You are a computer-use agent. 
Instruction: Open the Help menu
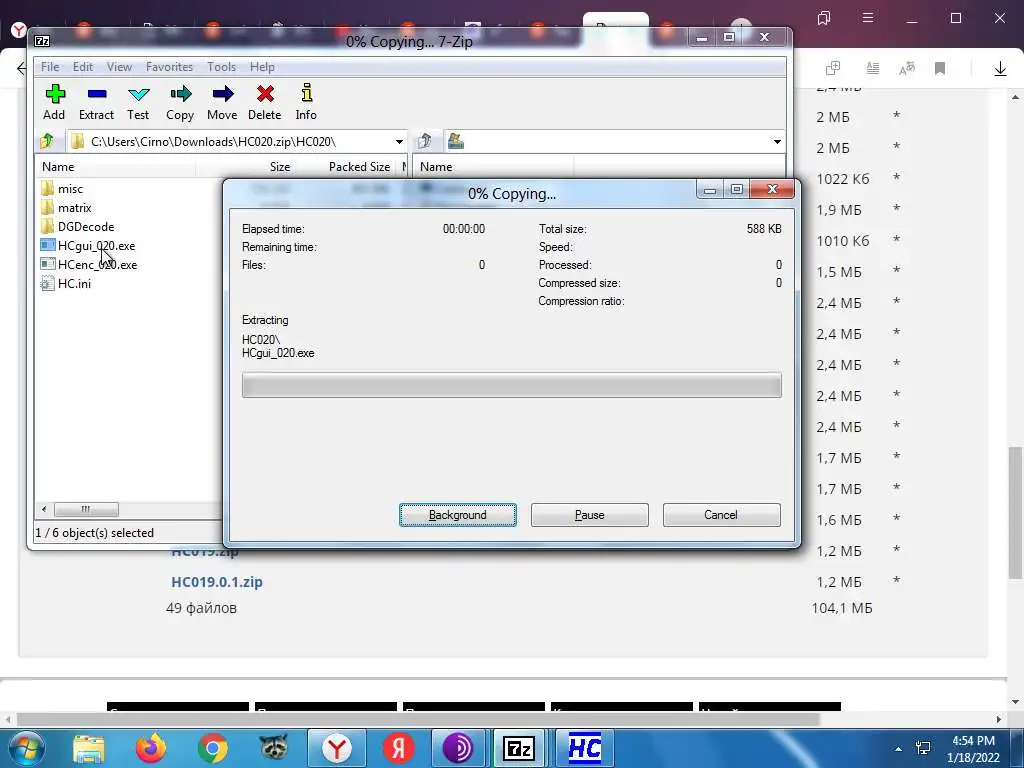[x=262, y=67]
